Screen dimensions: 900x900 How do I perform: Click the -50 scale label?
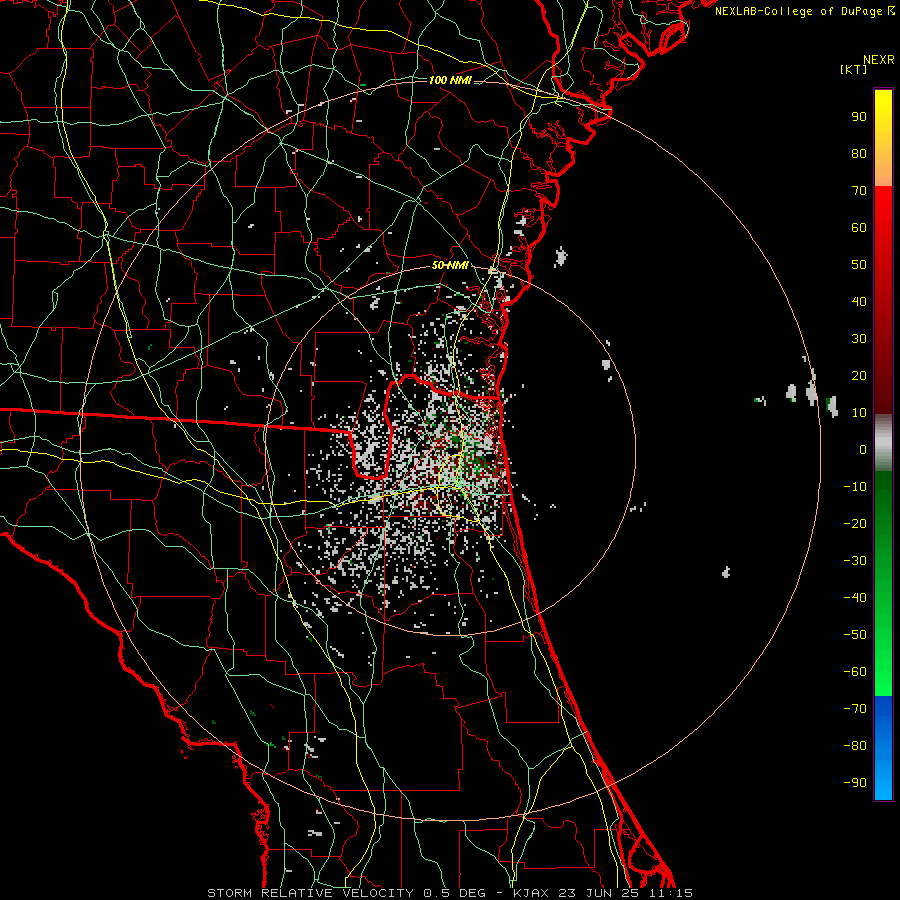(855, 635)
